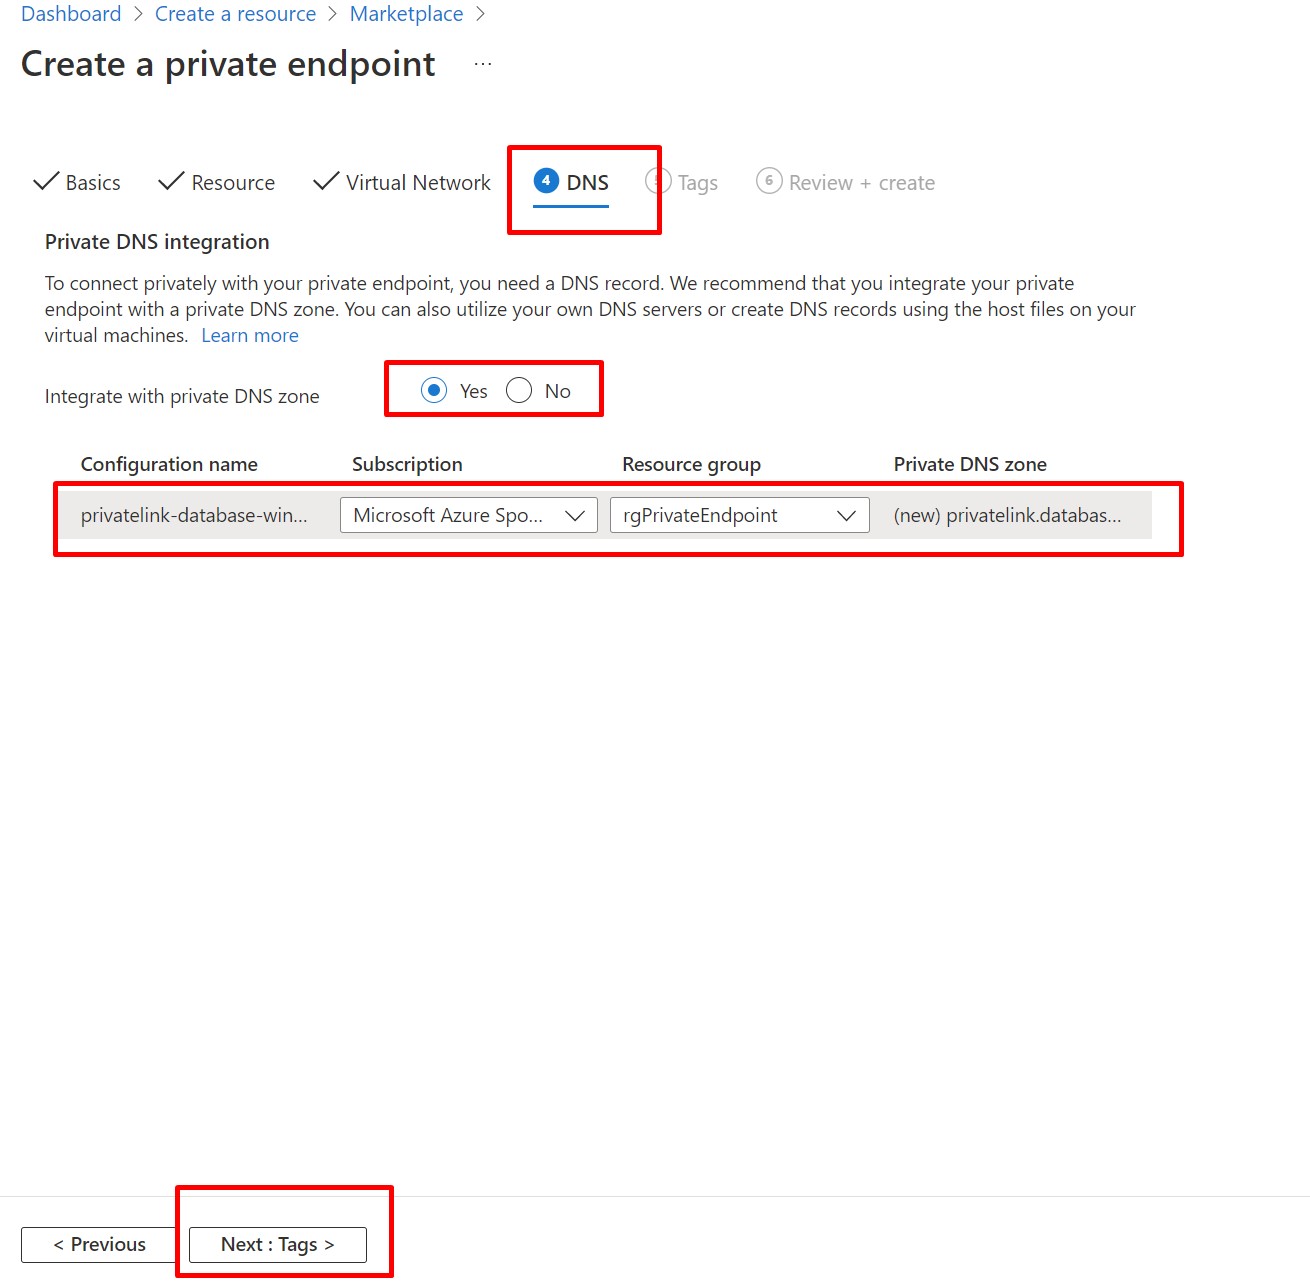Select the privatelink-database-win configuration name cell

coord(194,515)
